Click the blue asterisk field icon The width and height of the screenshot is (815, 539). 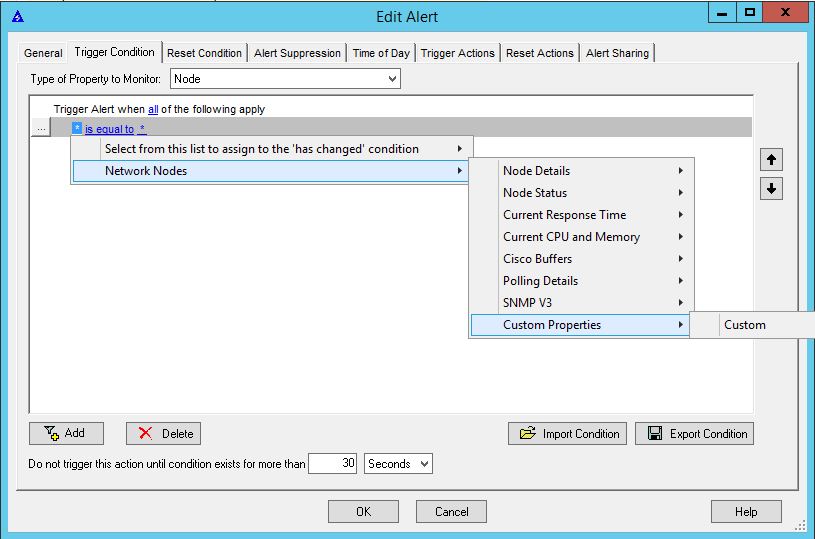(x=77, y=128)
